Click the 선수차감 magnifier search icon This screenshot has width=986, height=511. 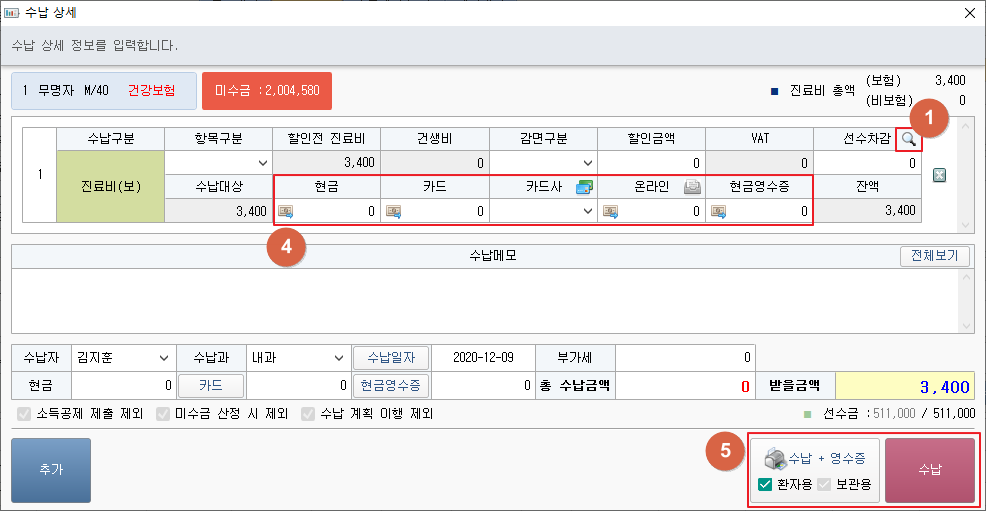[x=908, y=141]
